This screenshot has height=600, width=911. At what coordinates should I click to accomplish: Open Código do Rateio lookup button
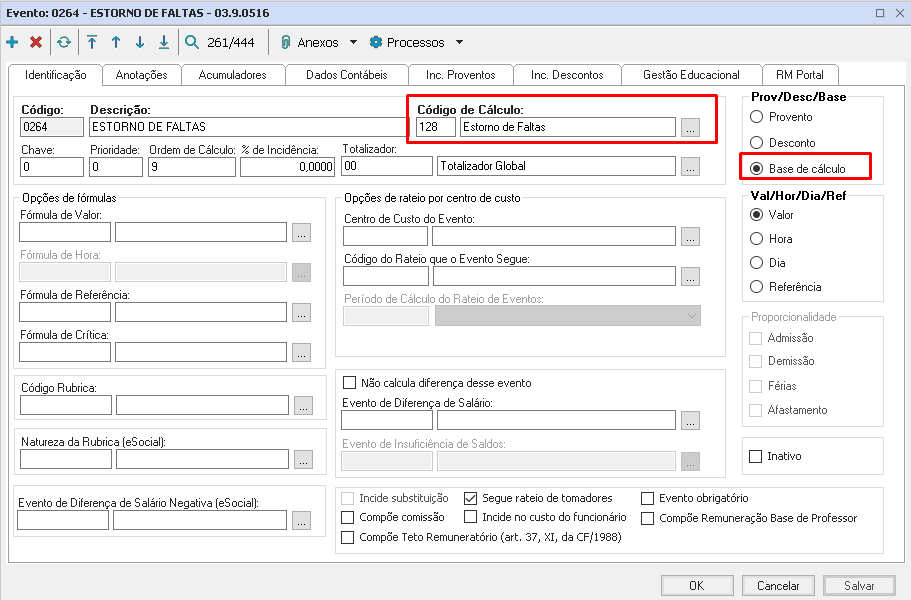tap(690, 276)
